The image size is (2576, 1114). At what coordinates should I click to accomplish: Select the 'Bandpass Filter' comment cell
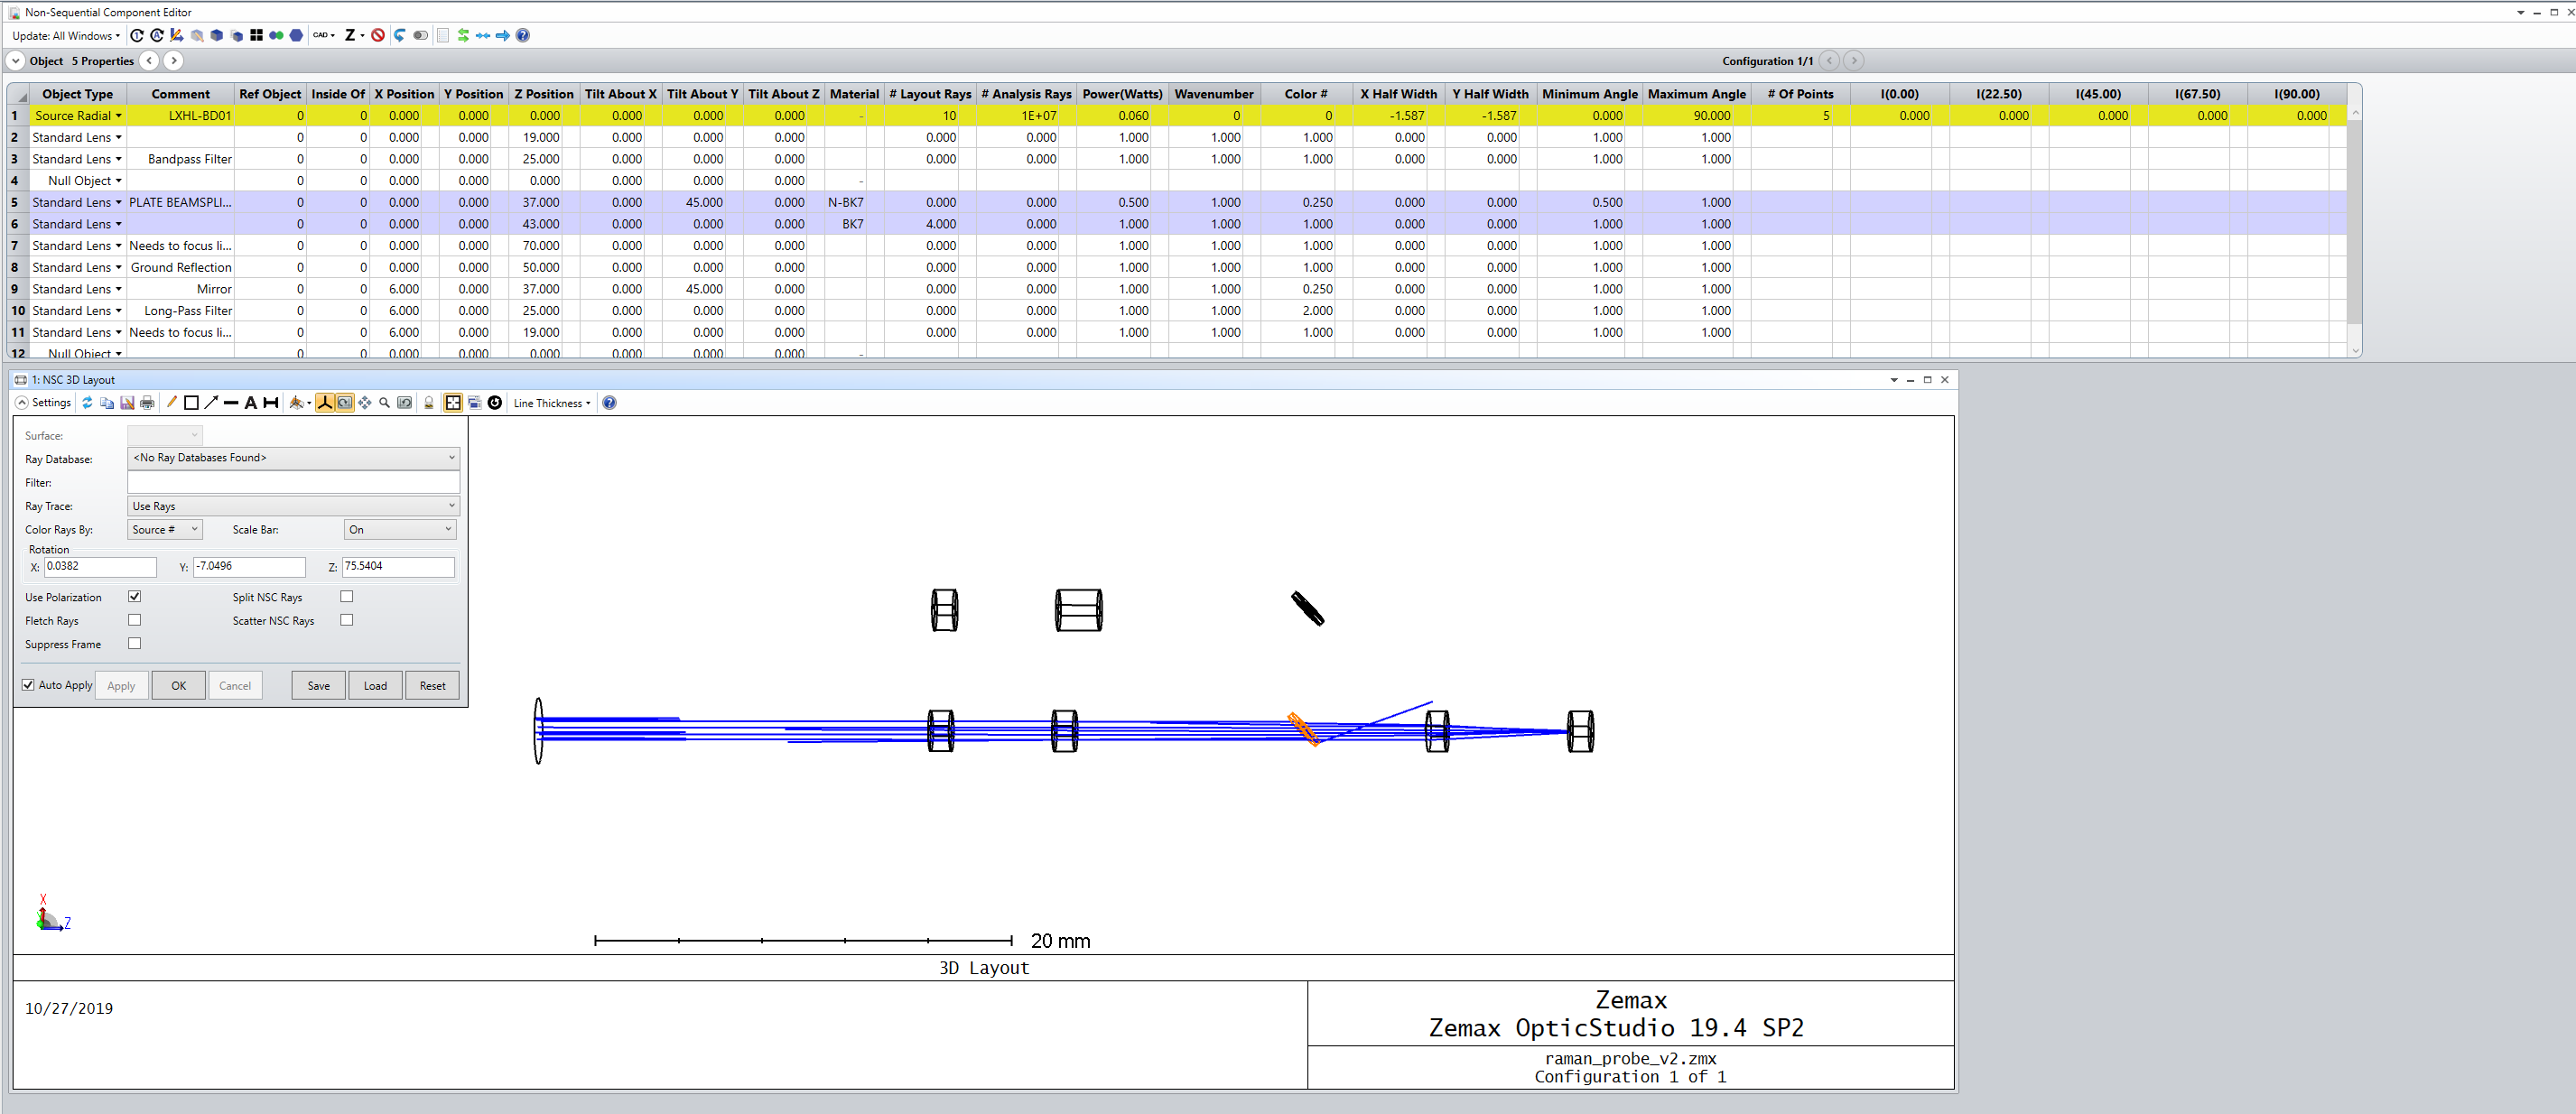pyautogui.click(x=180, y=159)
